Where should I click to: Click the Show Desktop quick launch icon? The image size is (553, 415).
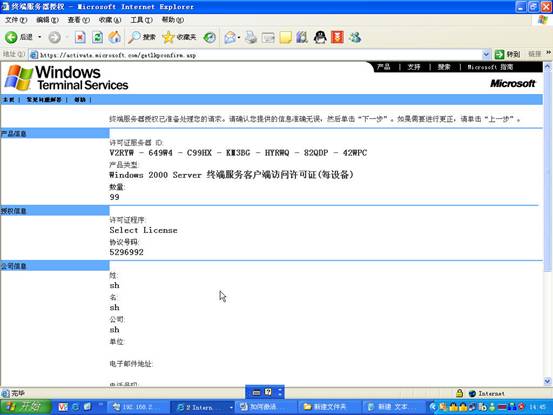(x=87, y=407)
